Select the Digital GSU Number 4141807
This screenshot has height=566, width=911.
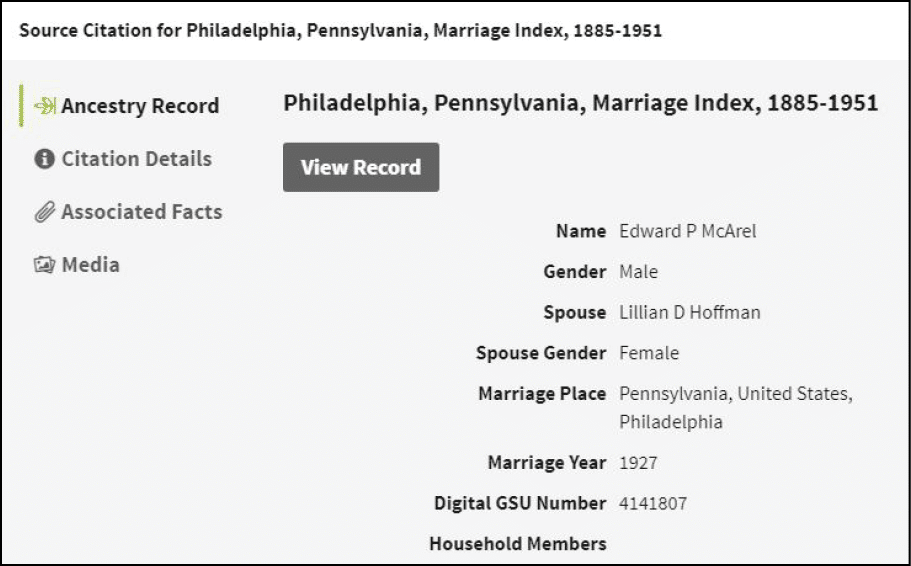[x=653, y=503]
